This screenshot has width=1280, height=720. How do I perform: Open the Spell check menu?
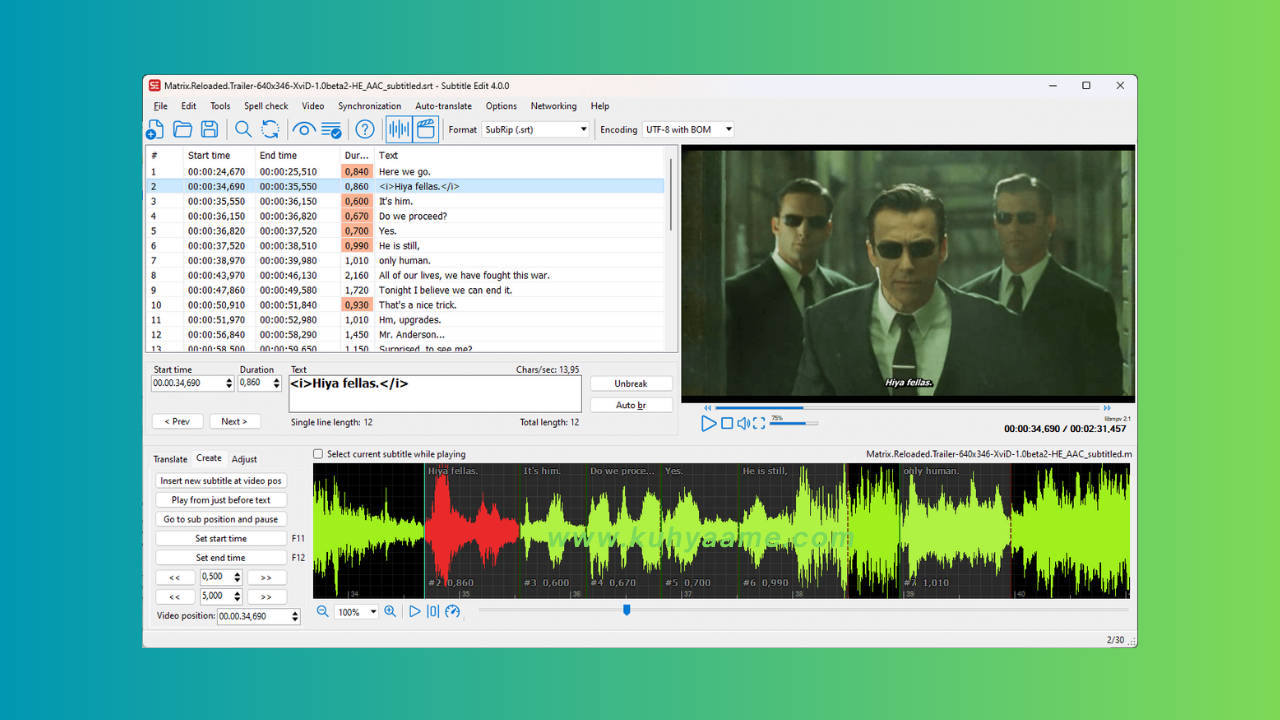coord(266,106)
